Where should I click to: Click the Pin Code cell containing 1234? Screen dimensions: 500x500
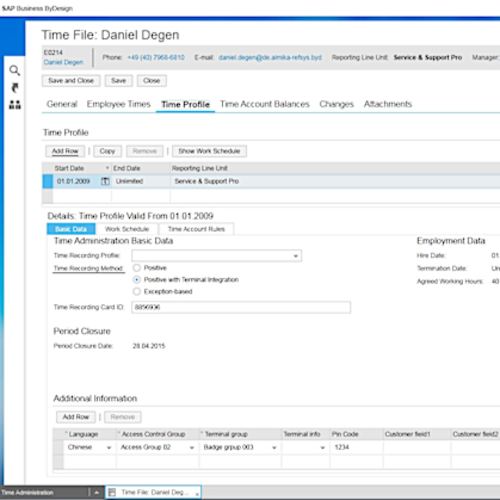[356, 447]
